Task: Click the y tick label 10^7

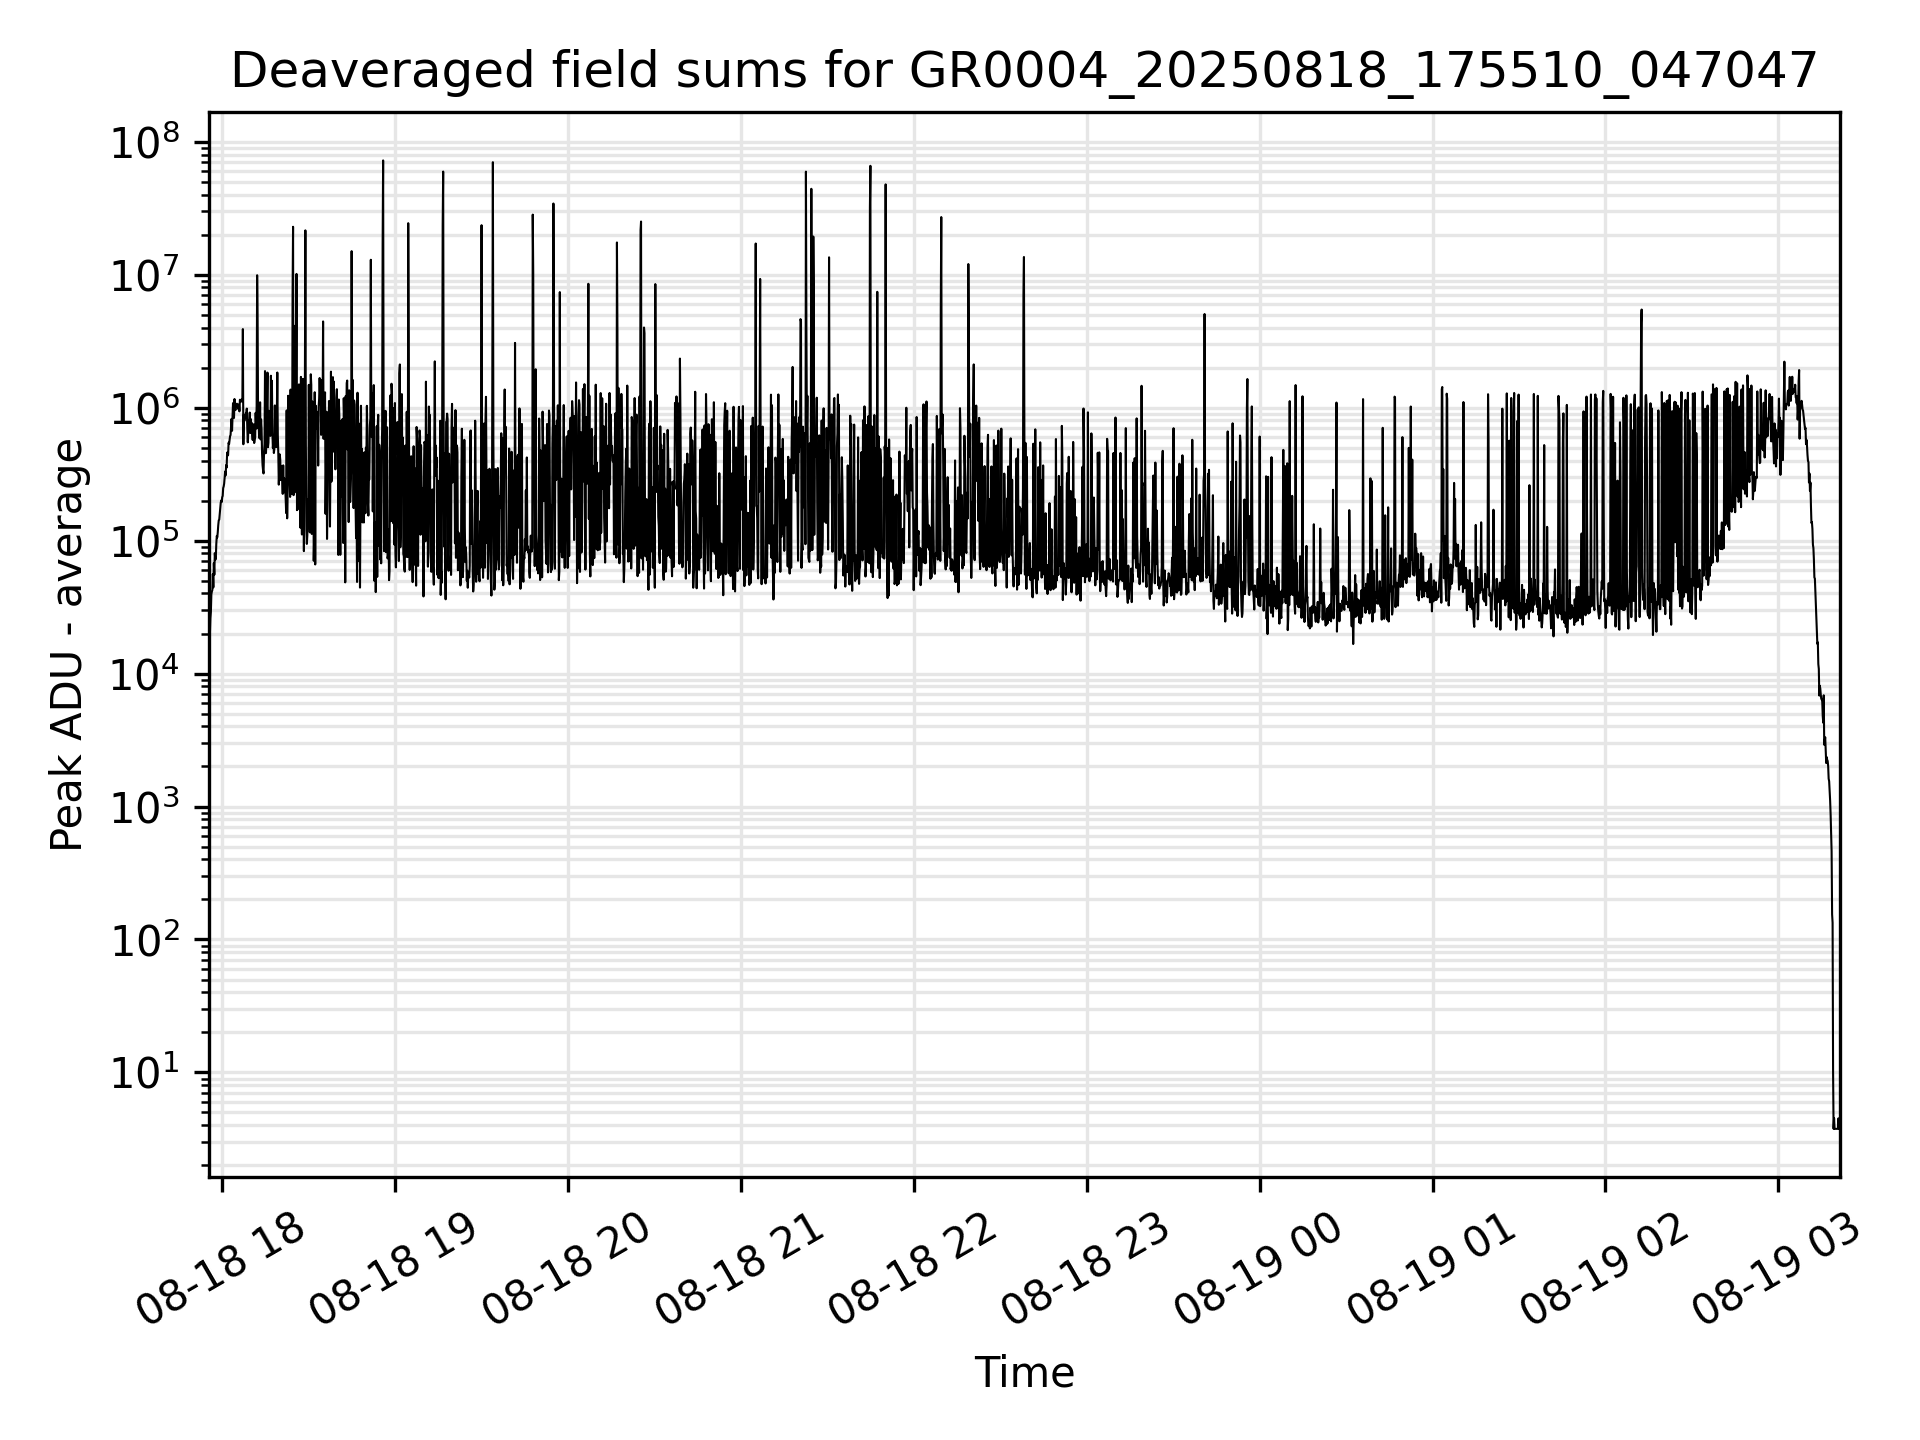Action: (146, 276)
